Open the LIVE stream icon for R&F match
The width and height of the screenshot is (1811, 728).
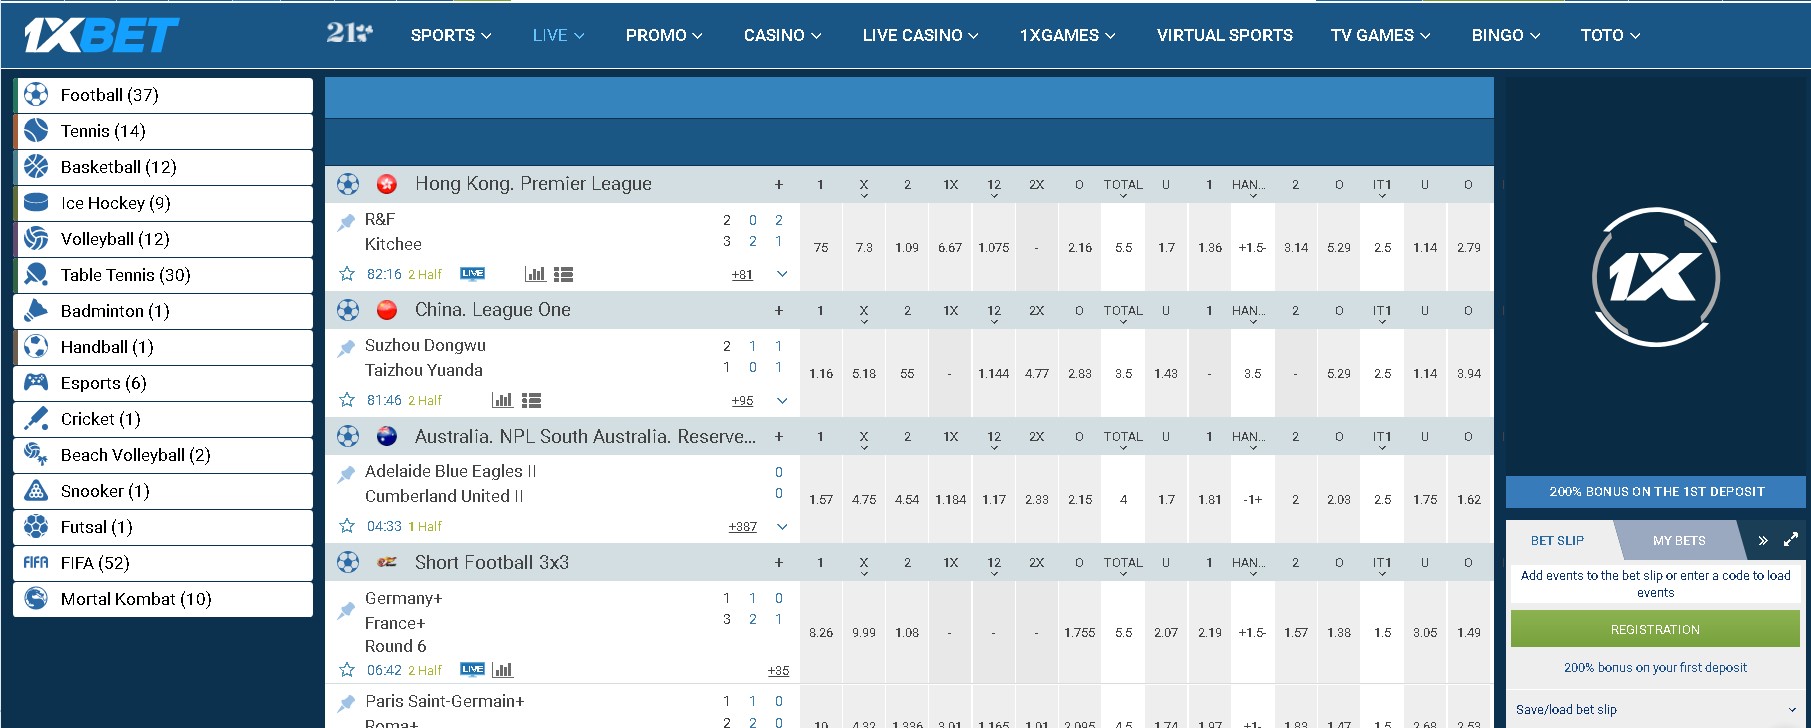[x=473, y=274]
